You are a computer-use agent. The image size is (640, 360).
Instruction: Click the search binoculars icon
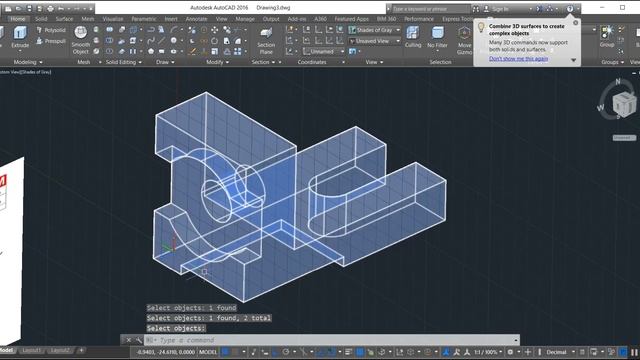[476, 8]
